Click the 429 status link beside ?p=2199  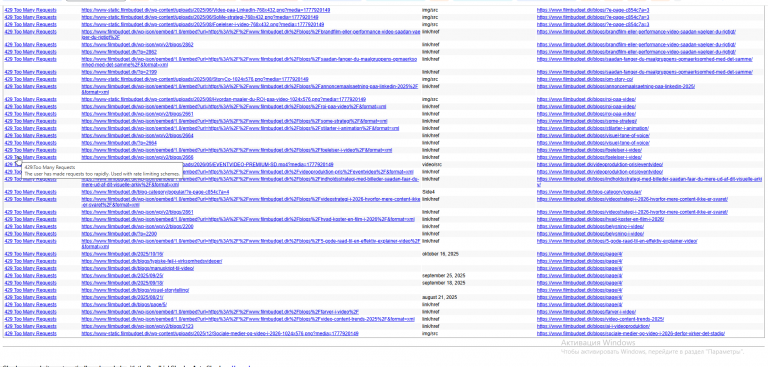30,72
